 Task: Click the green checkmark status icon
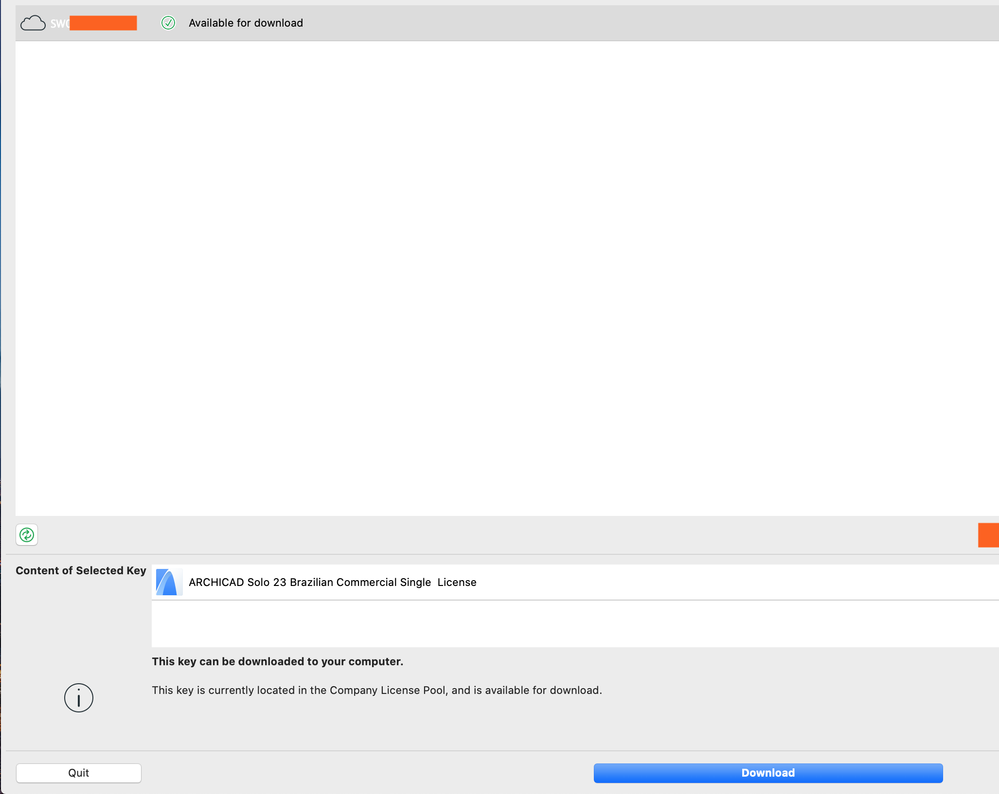(x=168, y=23)
